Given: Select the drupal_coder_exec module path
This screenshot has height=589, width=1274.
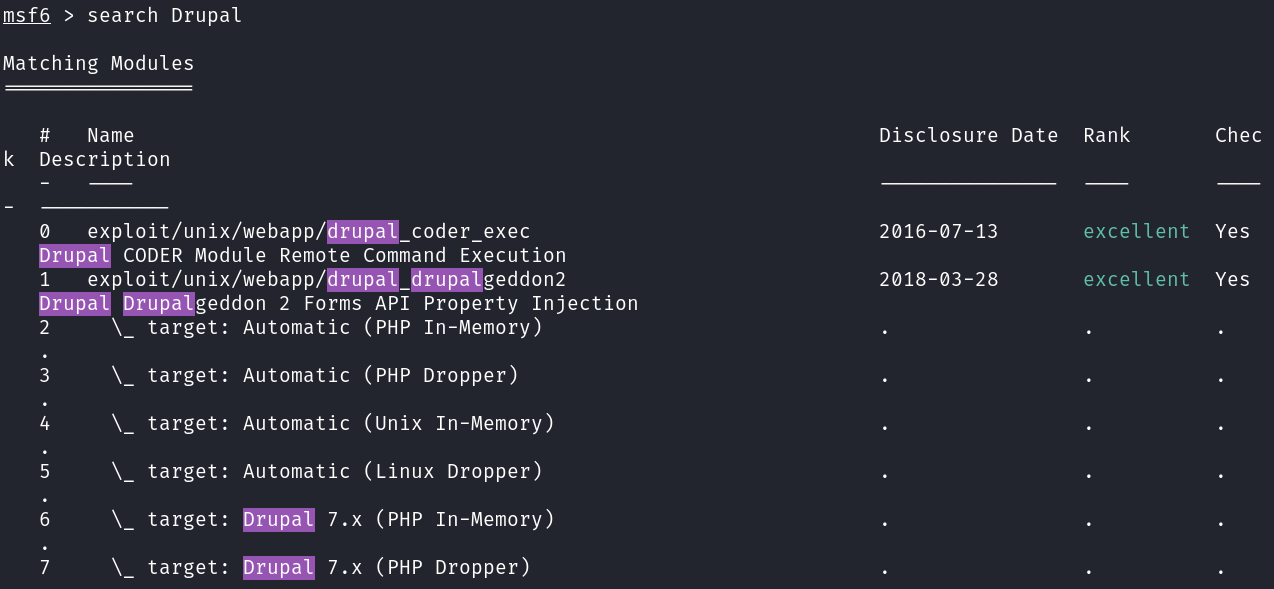Looking at the screenshot, I should pos(308,232).
